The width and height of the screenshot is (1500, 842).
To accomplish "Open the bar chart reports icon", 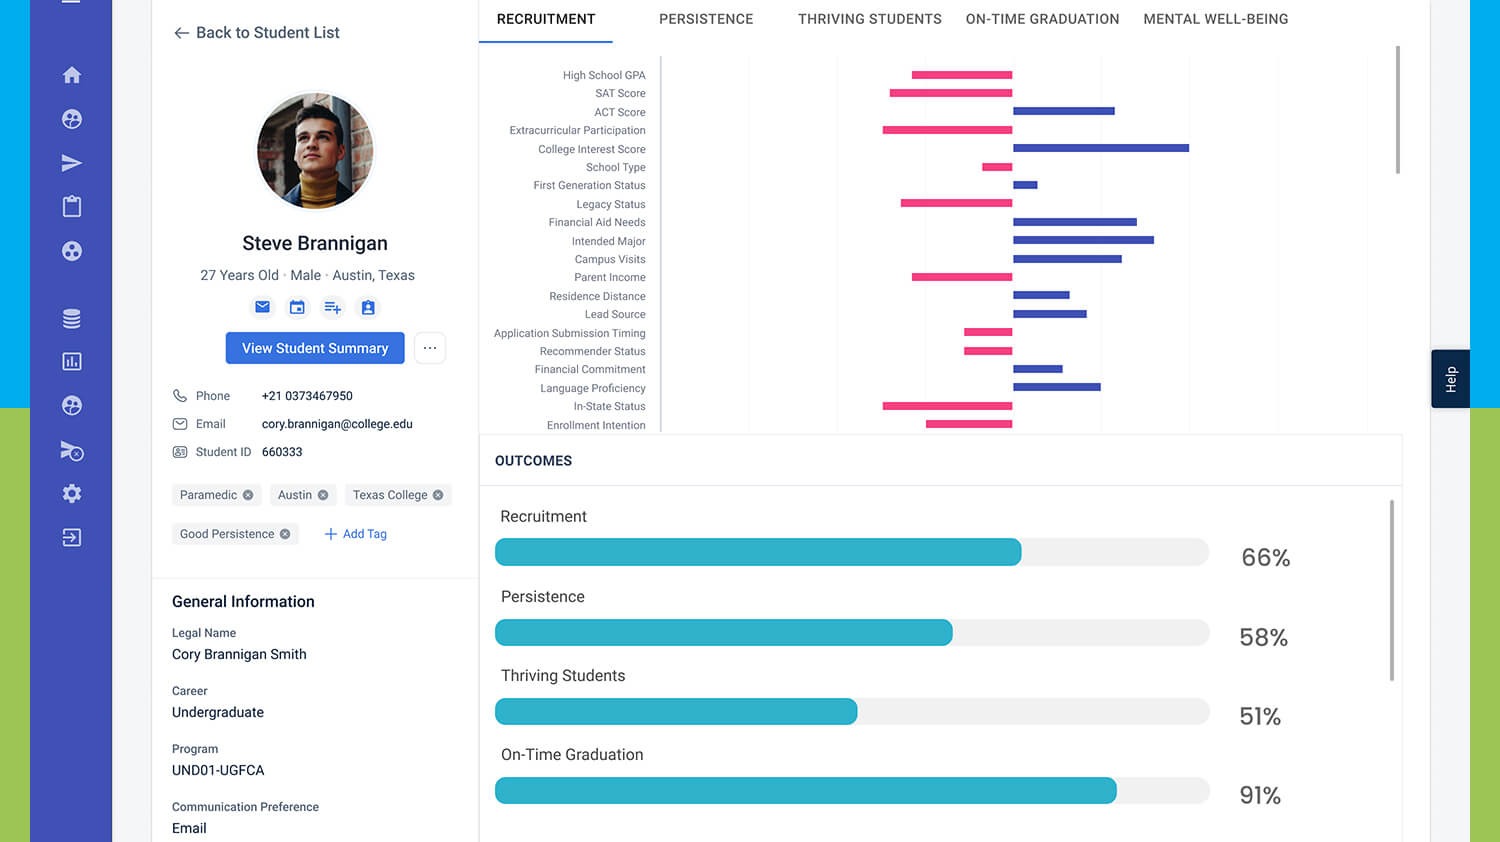I will tap(72, 362).
